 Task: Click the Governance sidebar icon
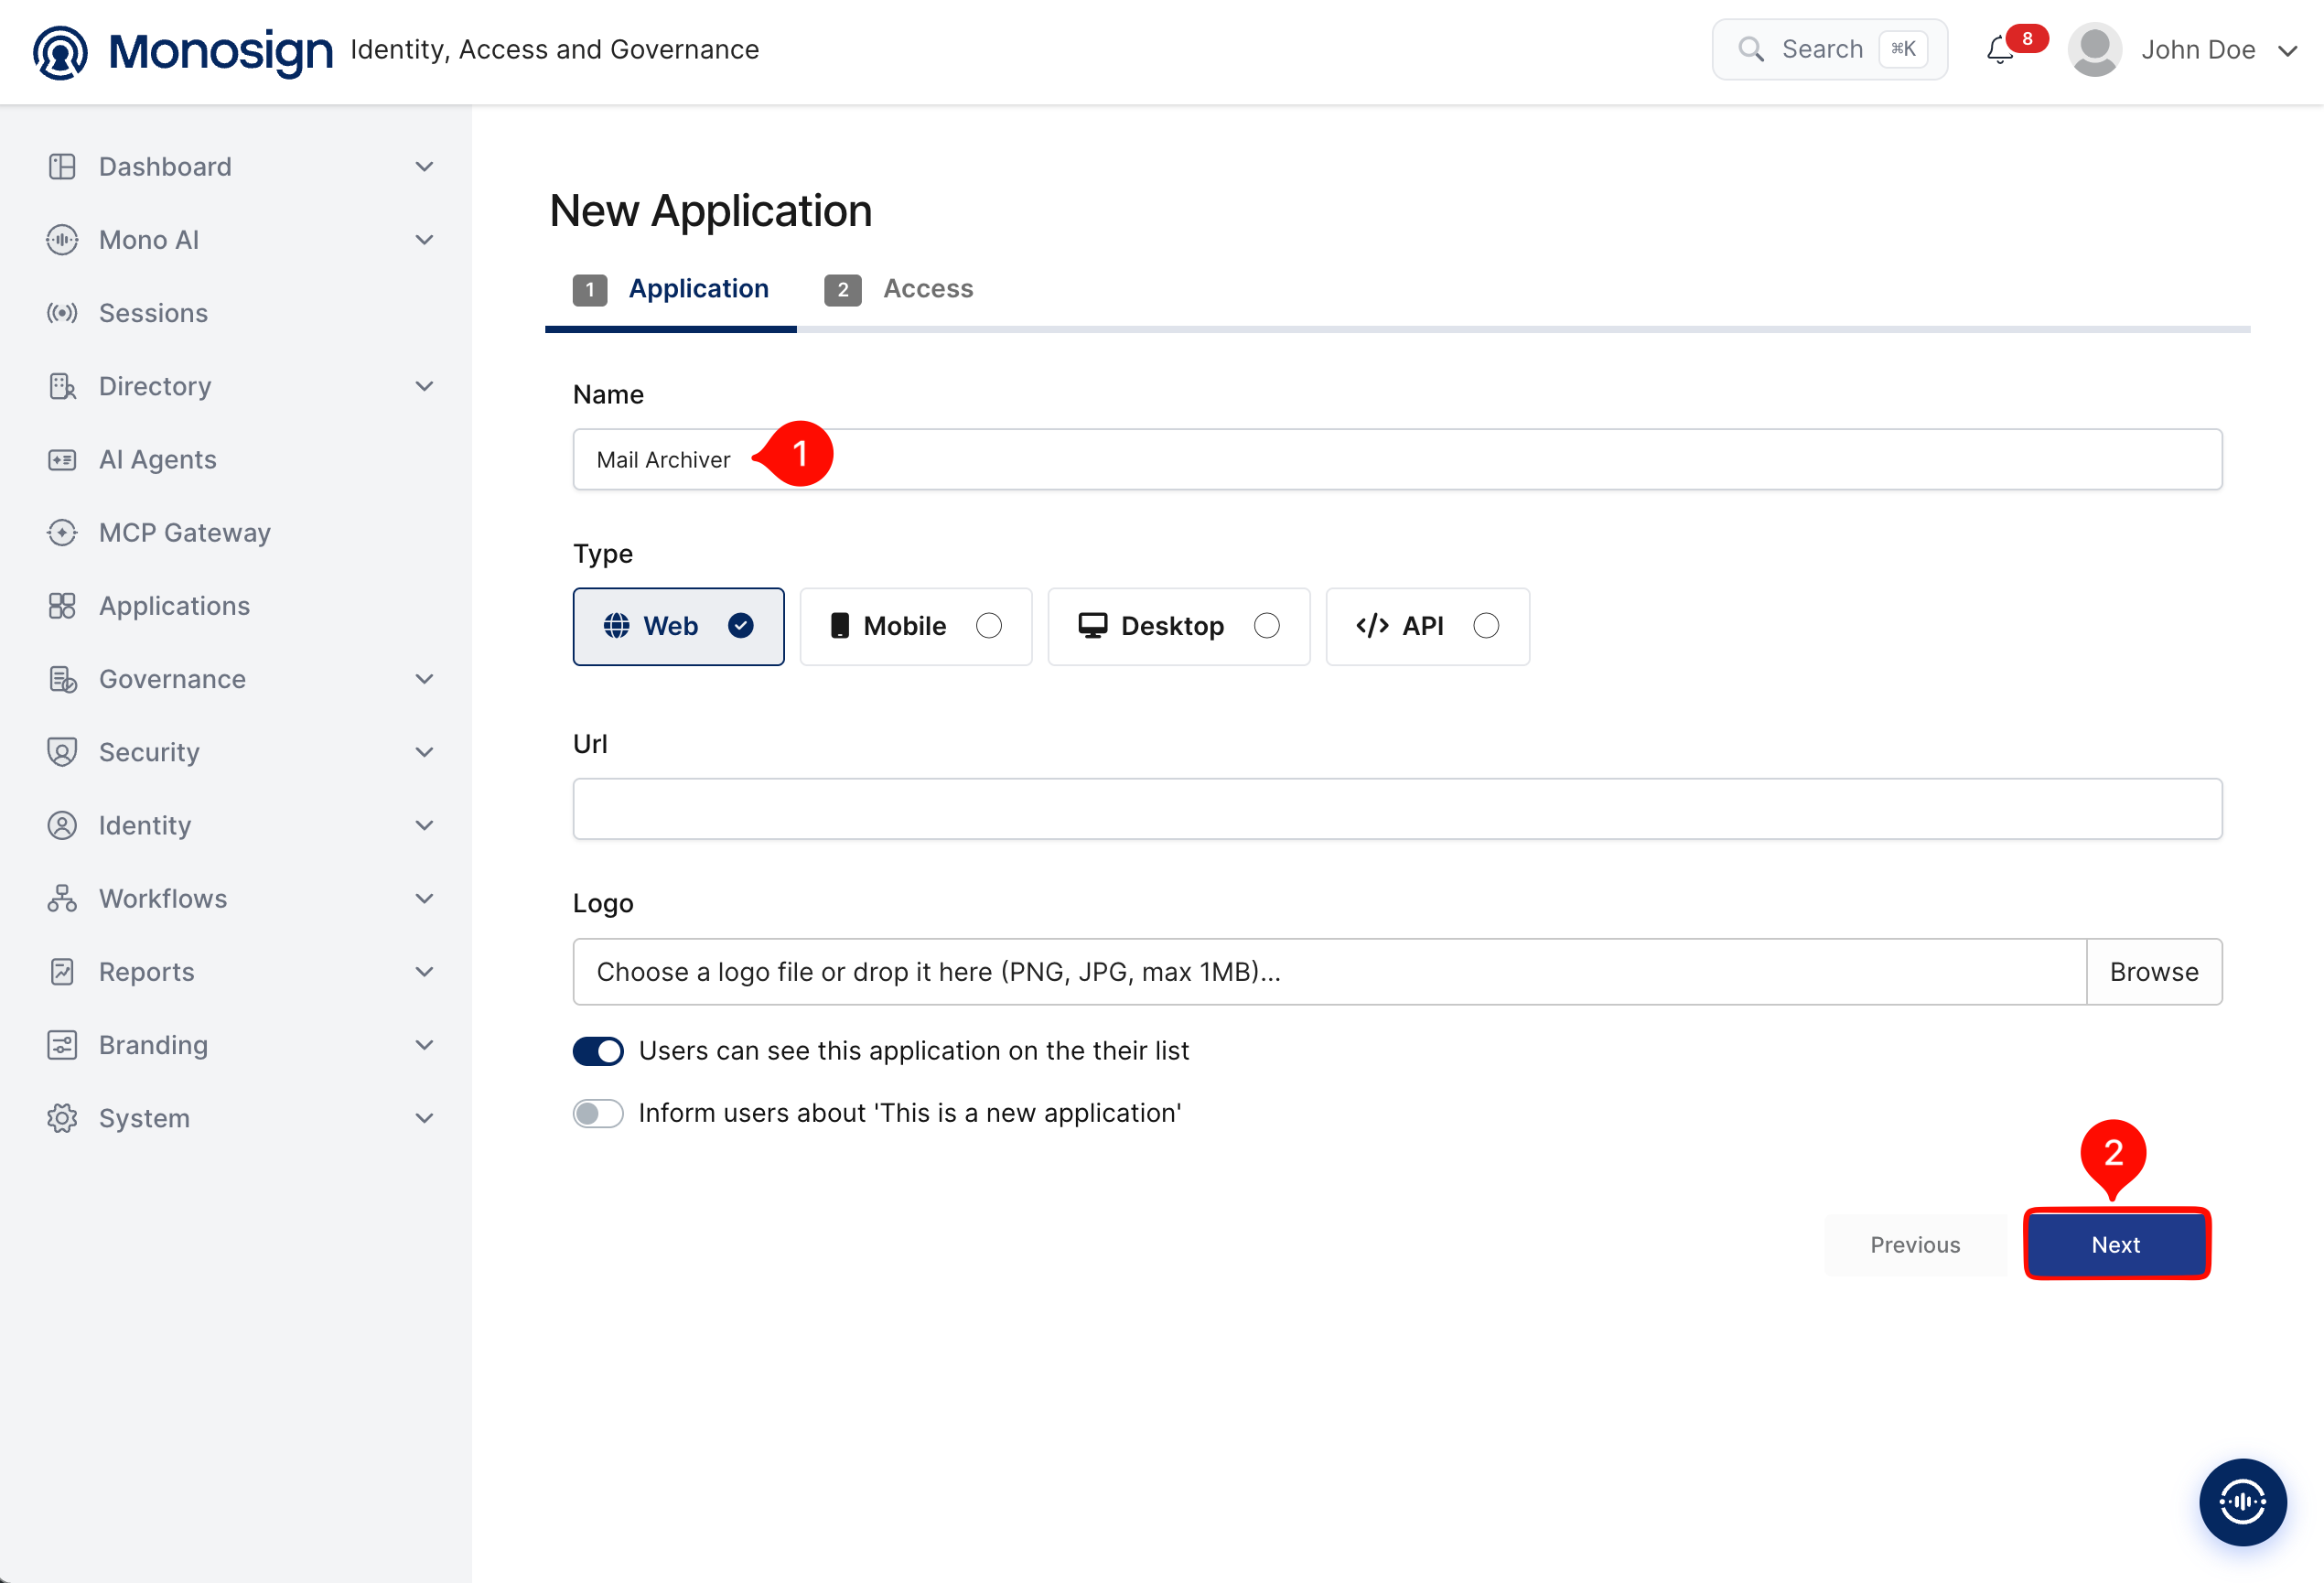click(62, 679)
